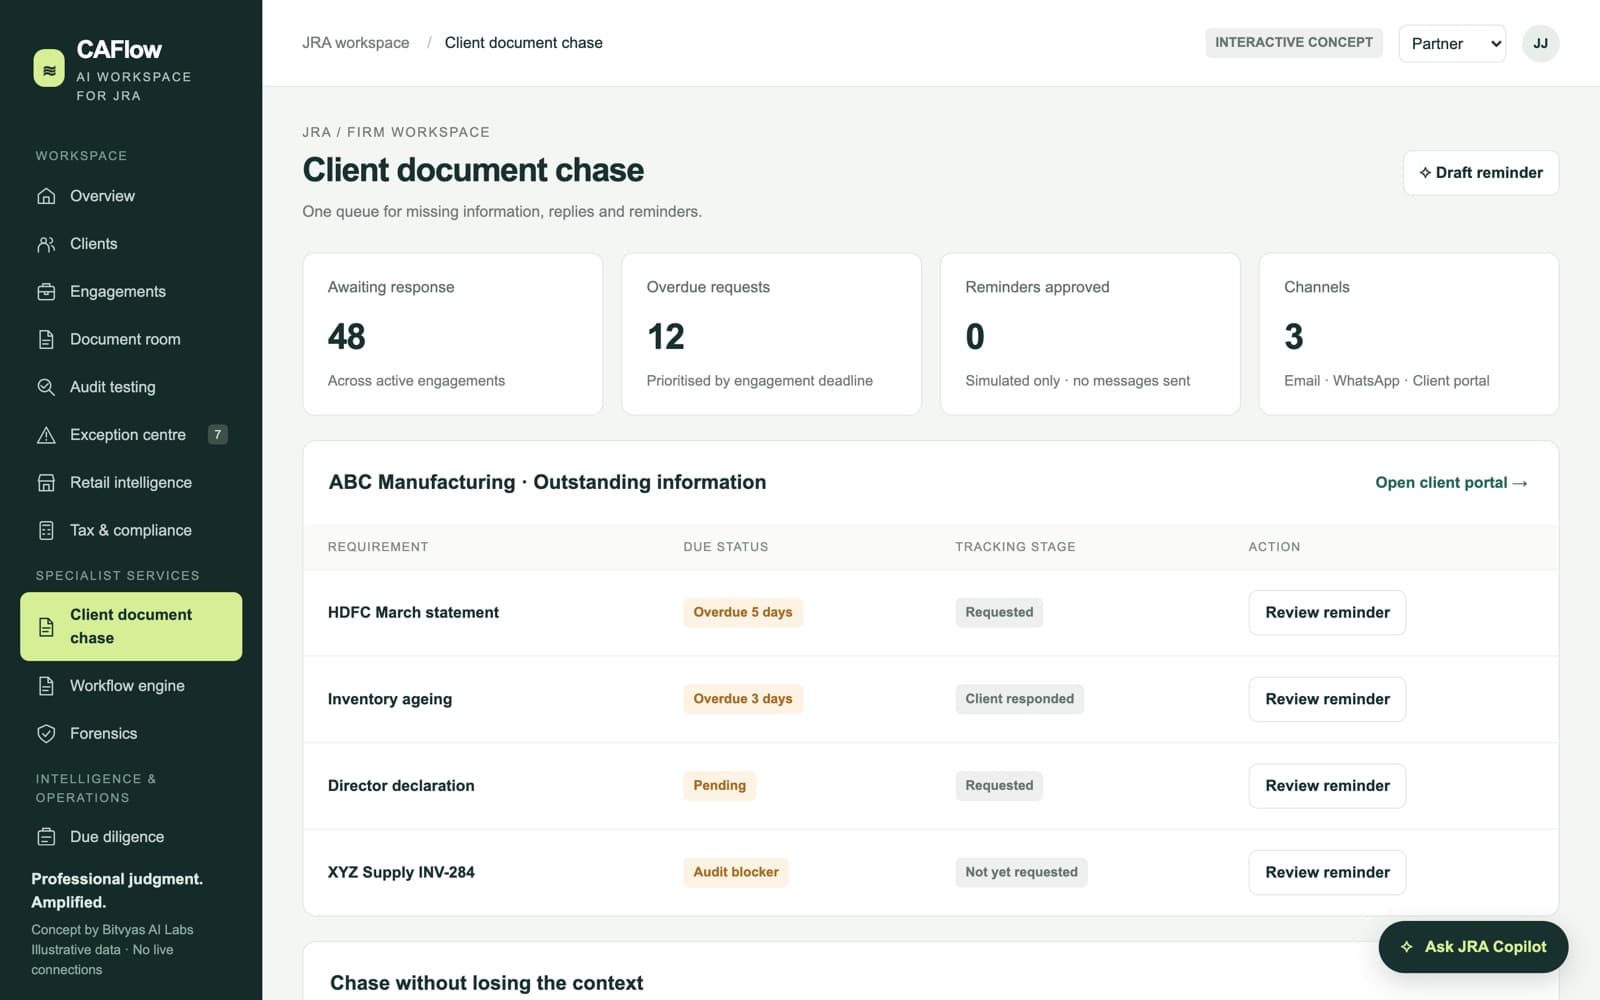Click the Document room file icon
Screen dimensions: 1600x1000
click(46, 339)
